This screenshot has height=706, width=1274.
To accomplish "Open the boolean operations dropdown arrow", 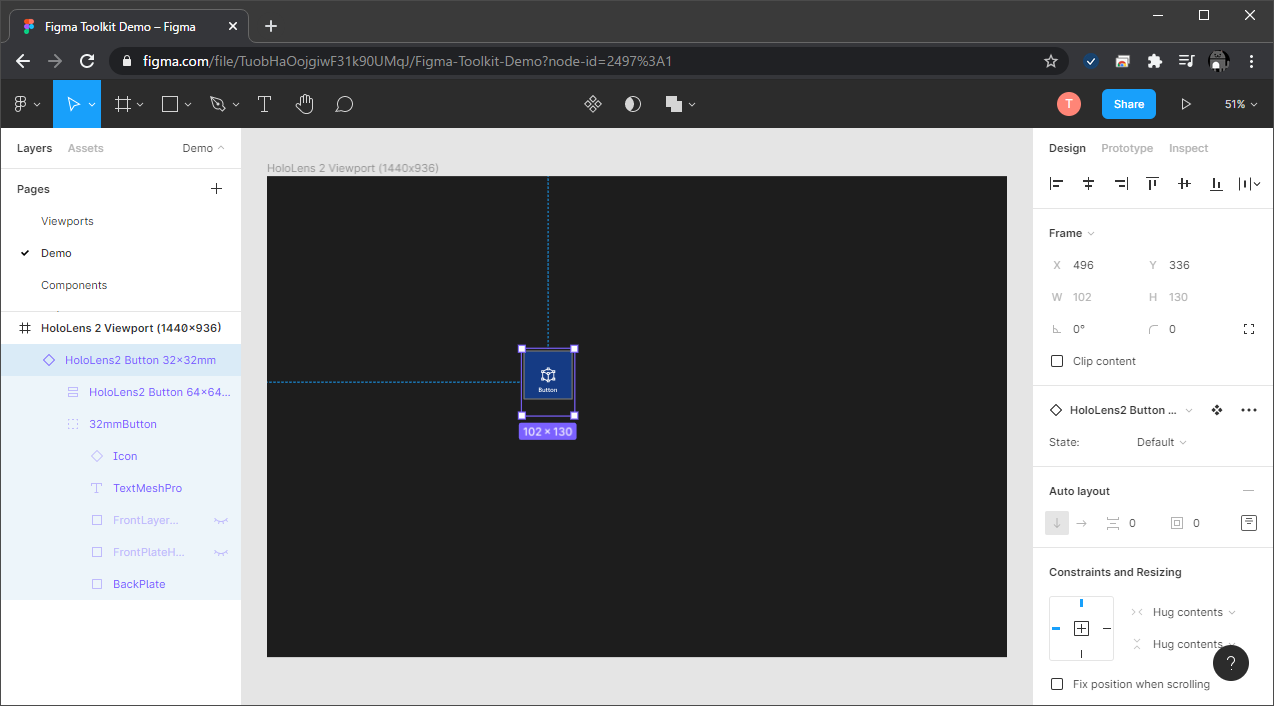I will [692, 104].
